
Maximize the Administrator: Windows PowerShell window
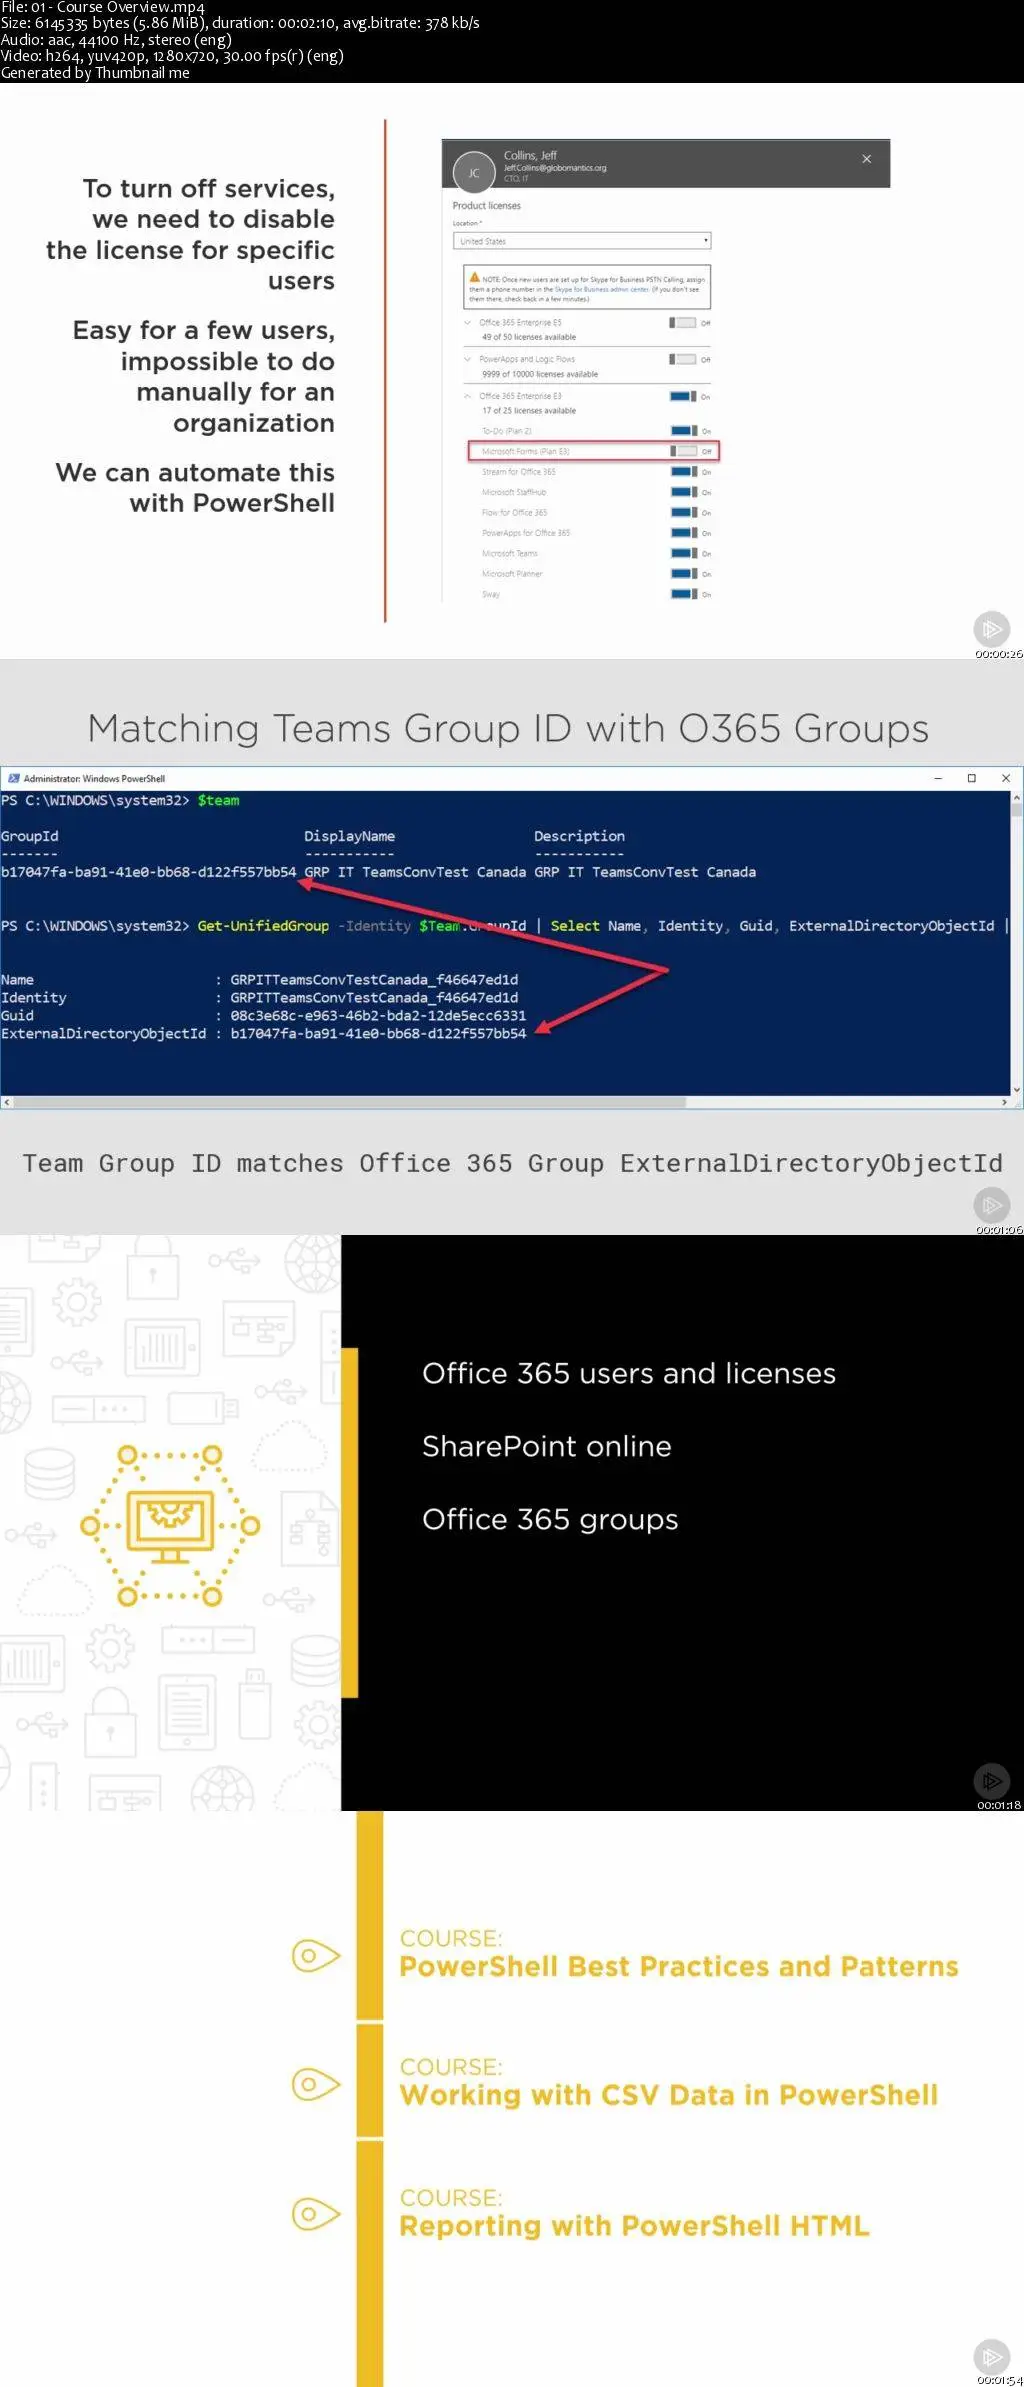(x=971, y=778)
